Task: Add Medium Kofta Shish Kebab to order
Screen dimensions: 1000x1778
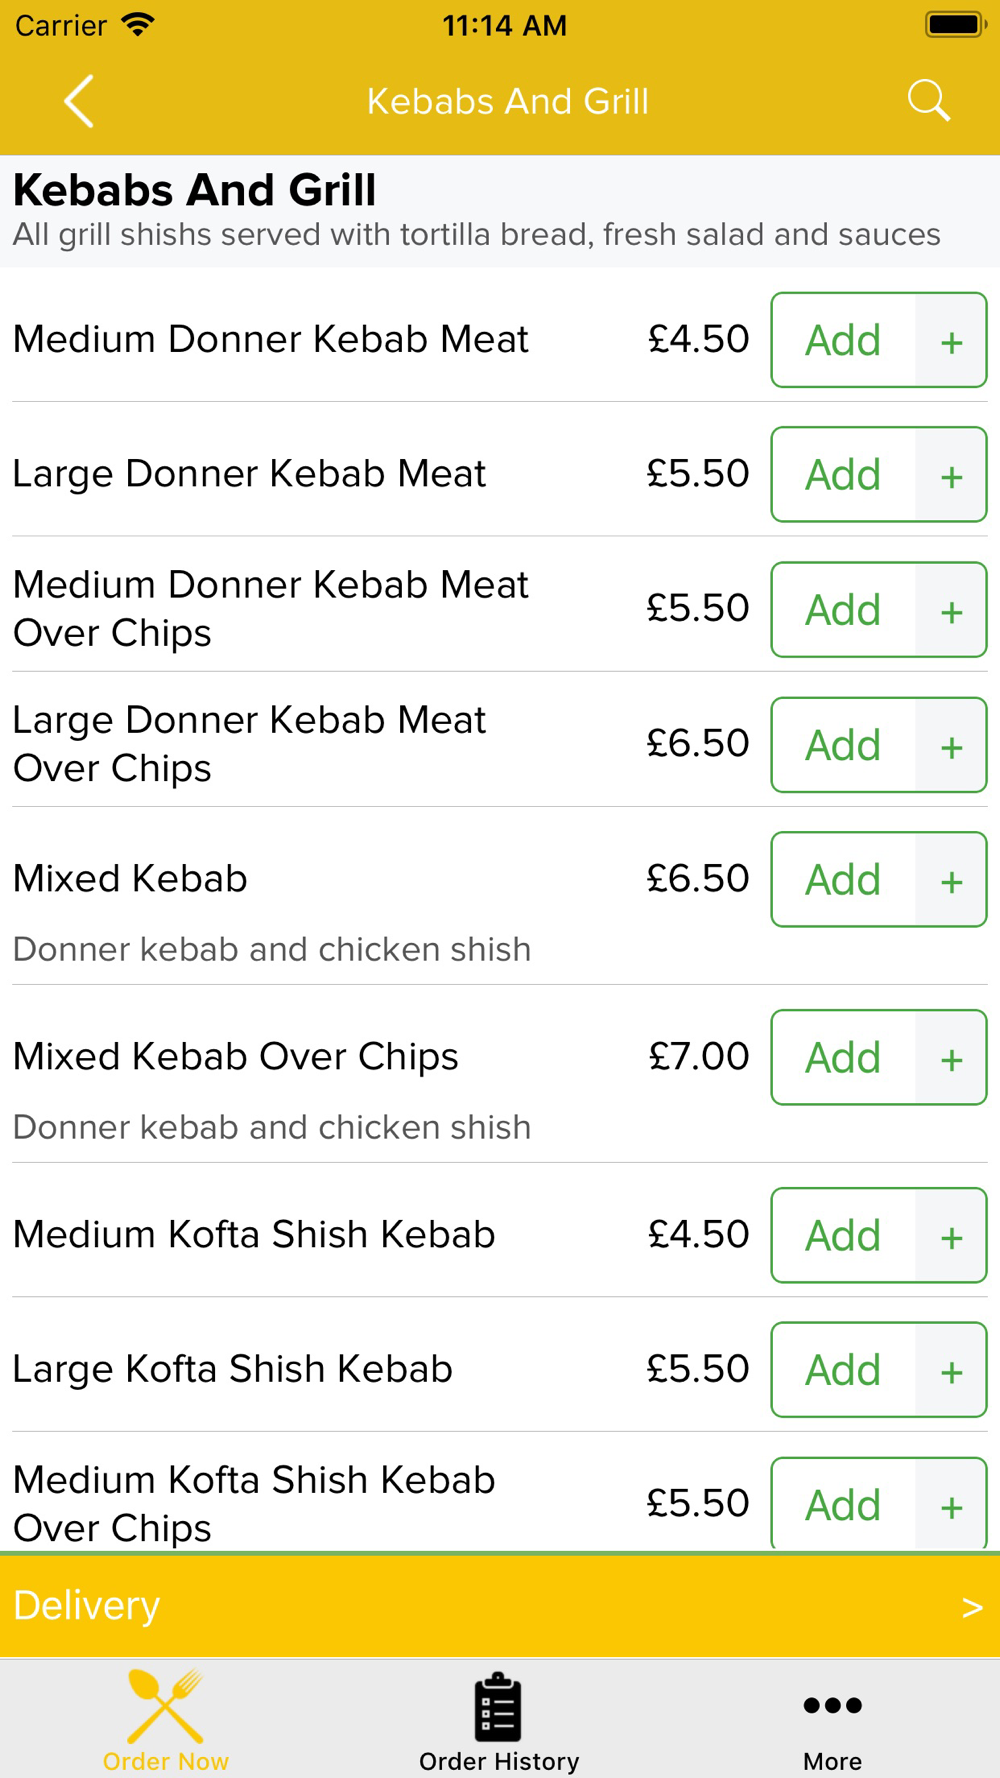Action: (x=843, y=1236)
